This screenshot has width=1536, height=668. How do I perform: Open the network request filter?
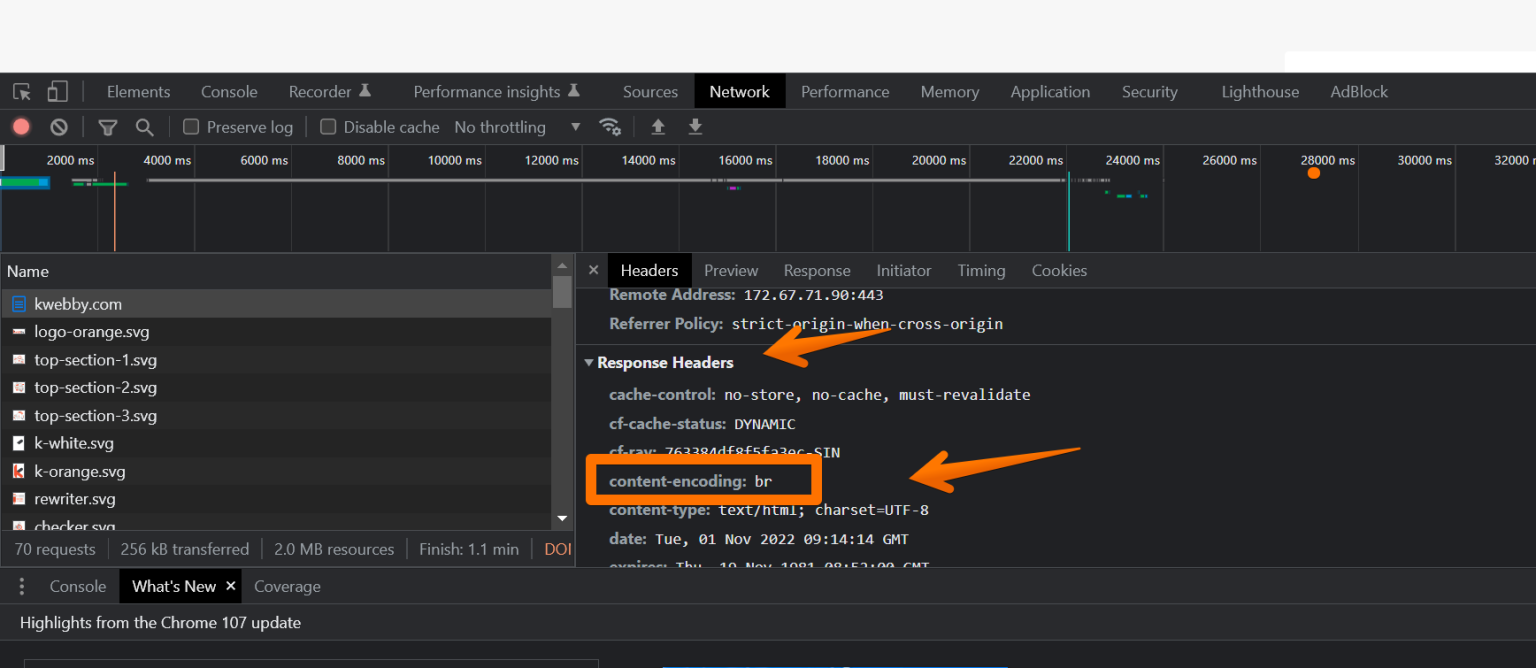pos(107,126)
